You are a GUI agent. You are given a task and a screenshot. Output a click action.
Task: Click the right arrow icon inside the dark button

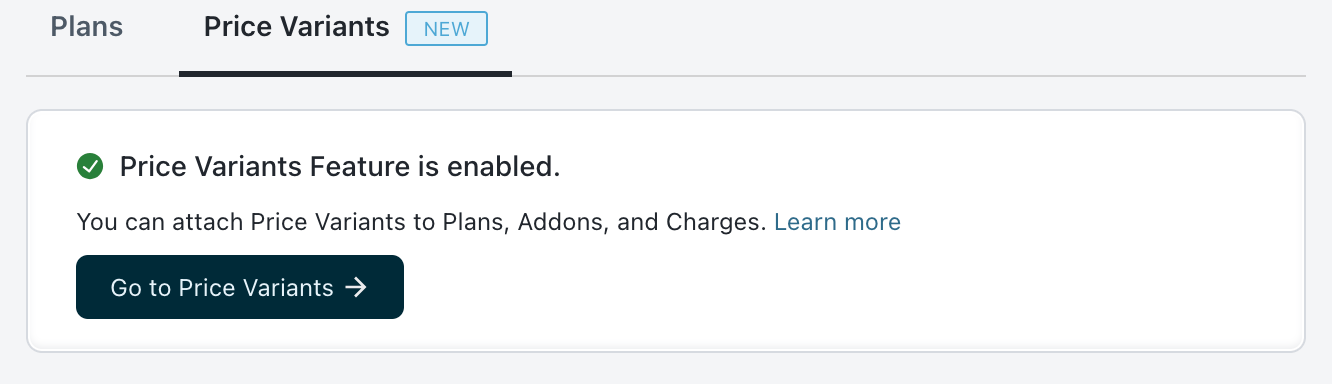click(x=356, y=288)
